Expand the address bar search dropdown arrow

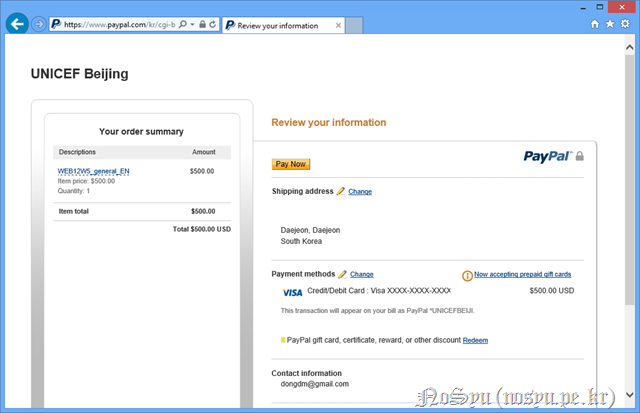[x=192, y=23]
